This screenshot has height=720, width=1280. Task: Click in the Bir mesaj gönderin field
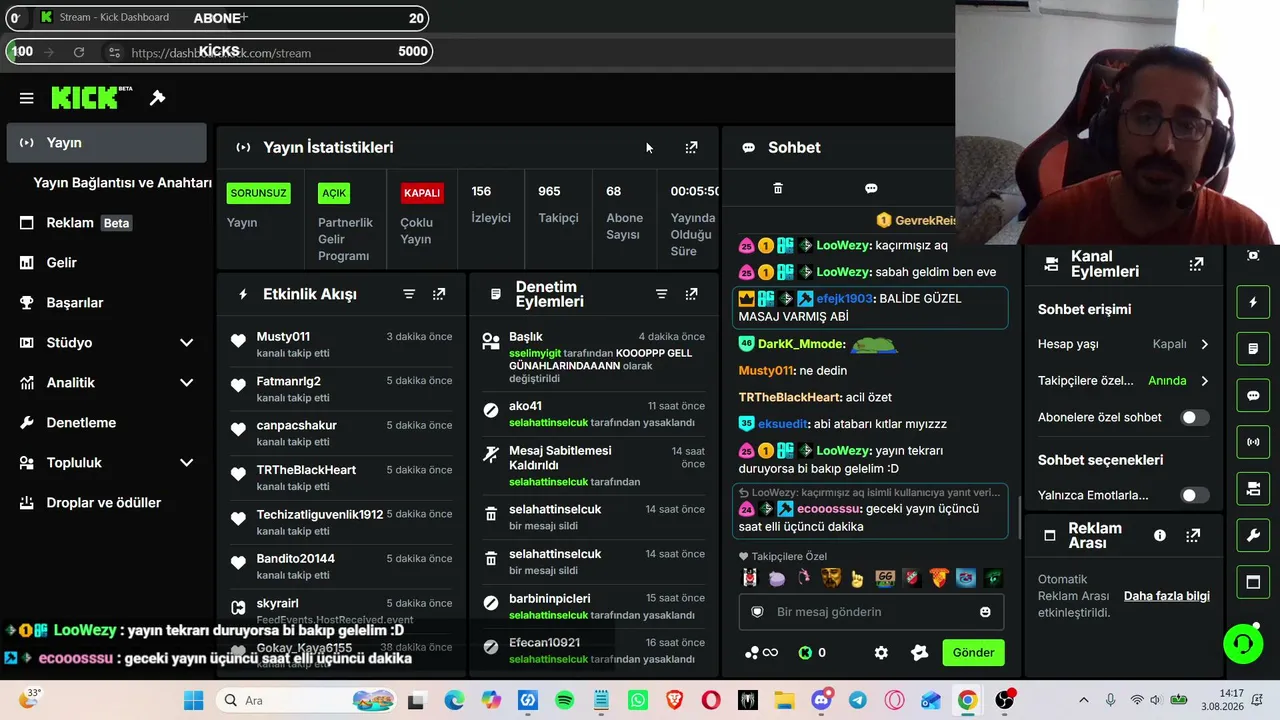pyautogui.click(x=871, y=612)
